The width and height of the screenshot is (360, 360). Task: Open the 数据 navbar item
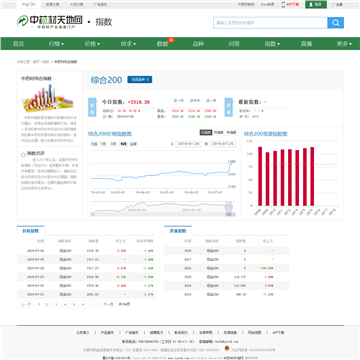pos(162,44)
